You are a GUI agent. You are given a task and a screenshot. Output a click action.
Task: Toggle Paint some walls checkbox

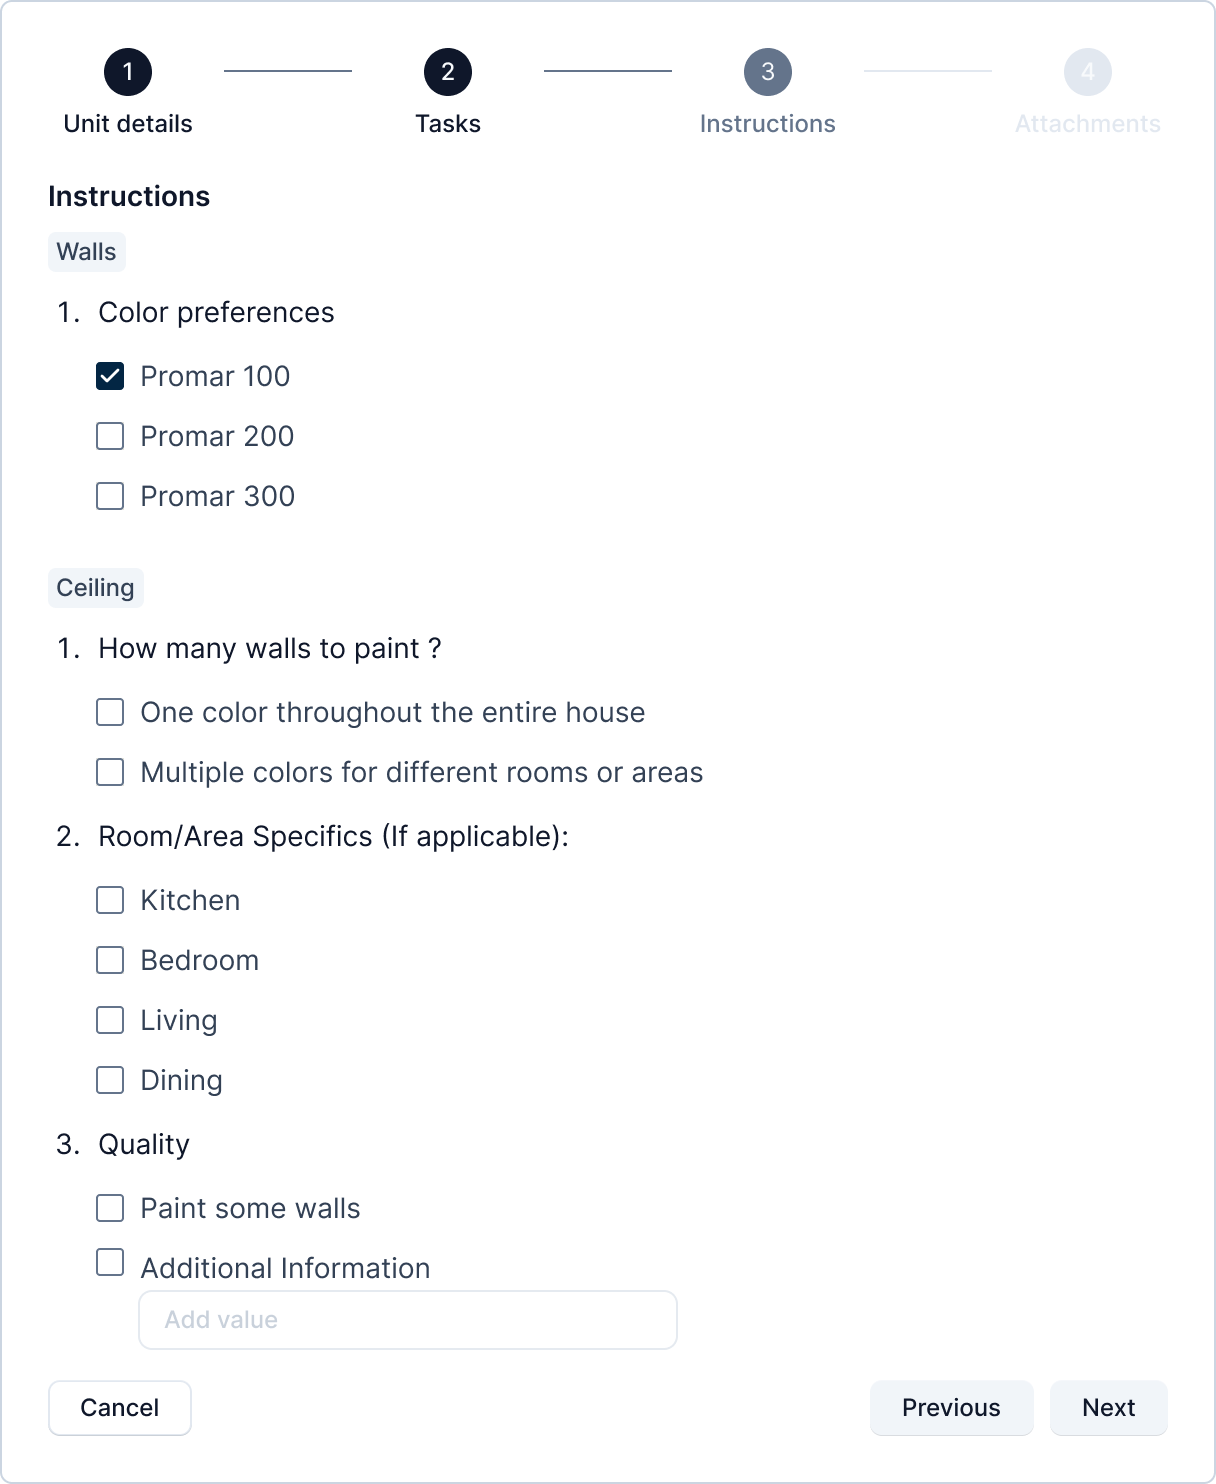click(110, 1208)
